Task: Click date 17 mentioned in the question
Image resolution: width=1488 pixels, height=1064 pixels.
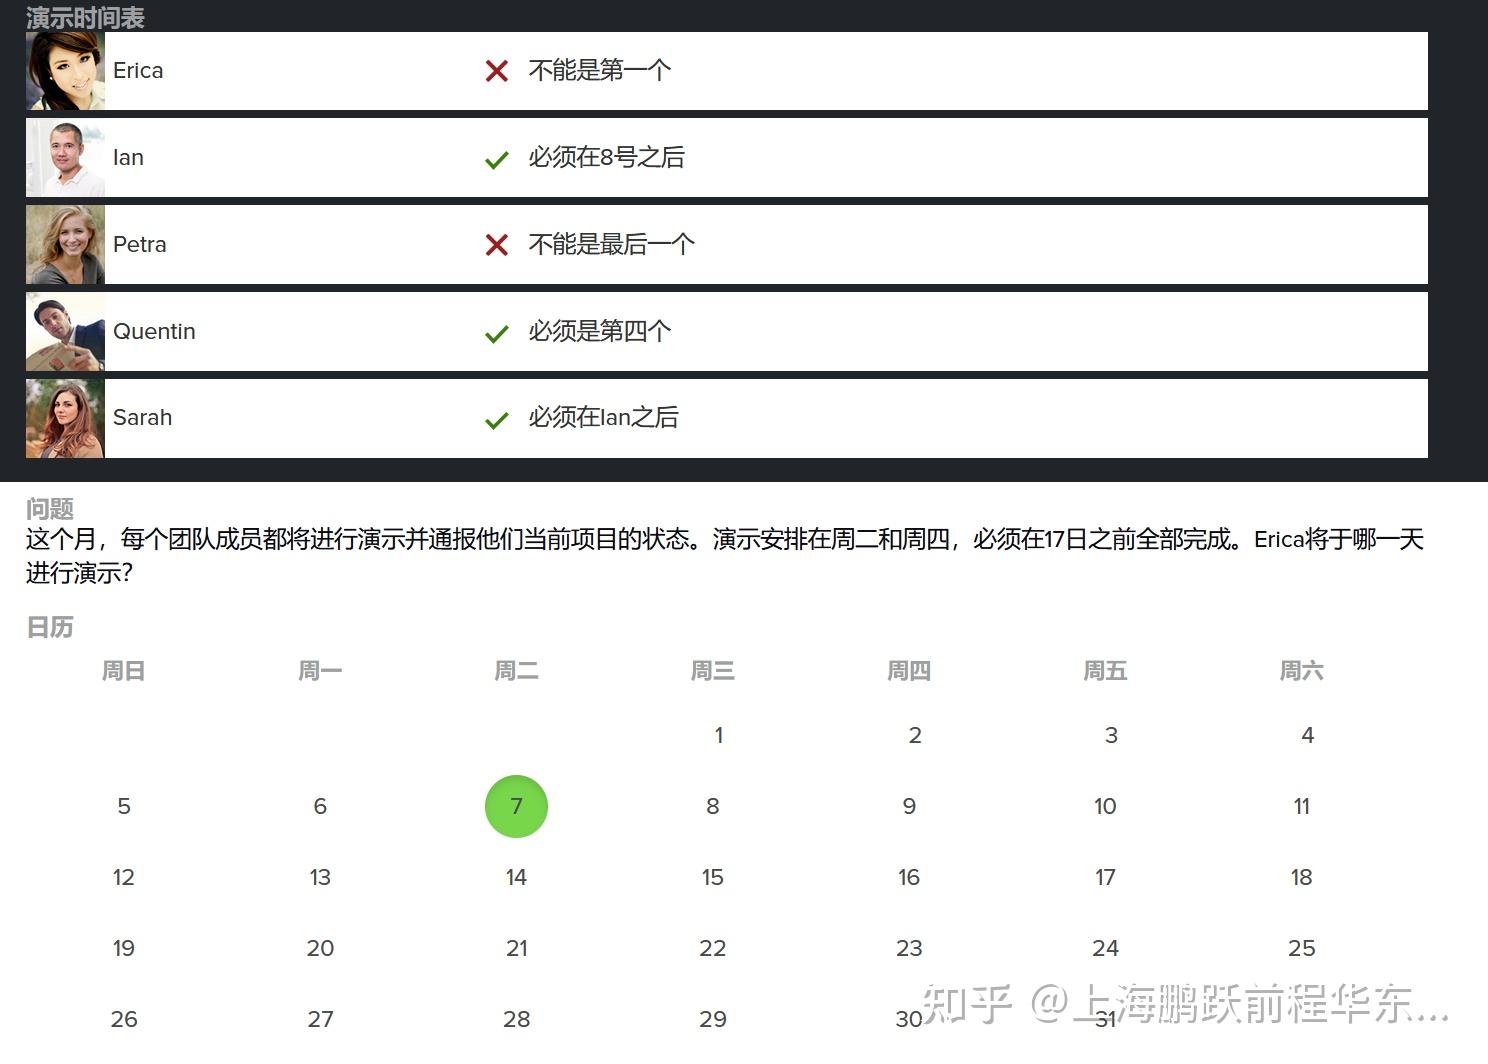Action: point(1104,877)
